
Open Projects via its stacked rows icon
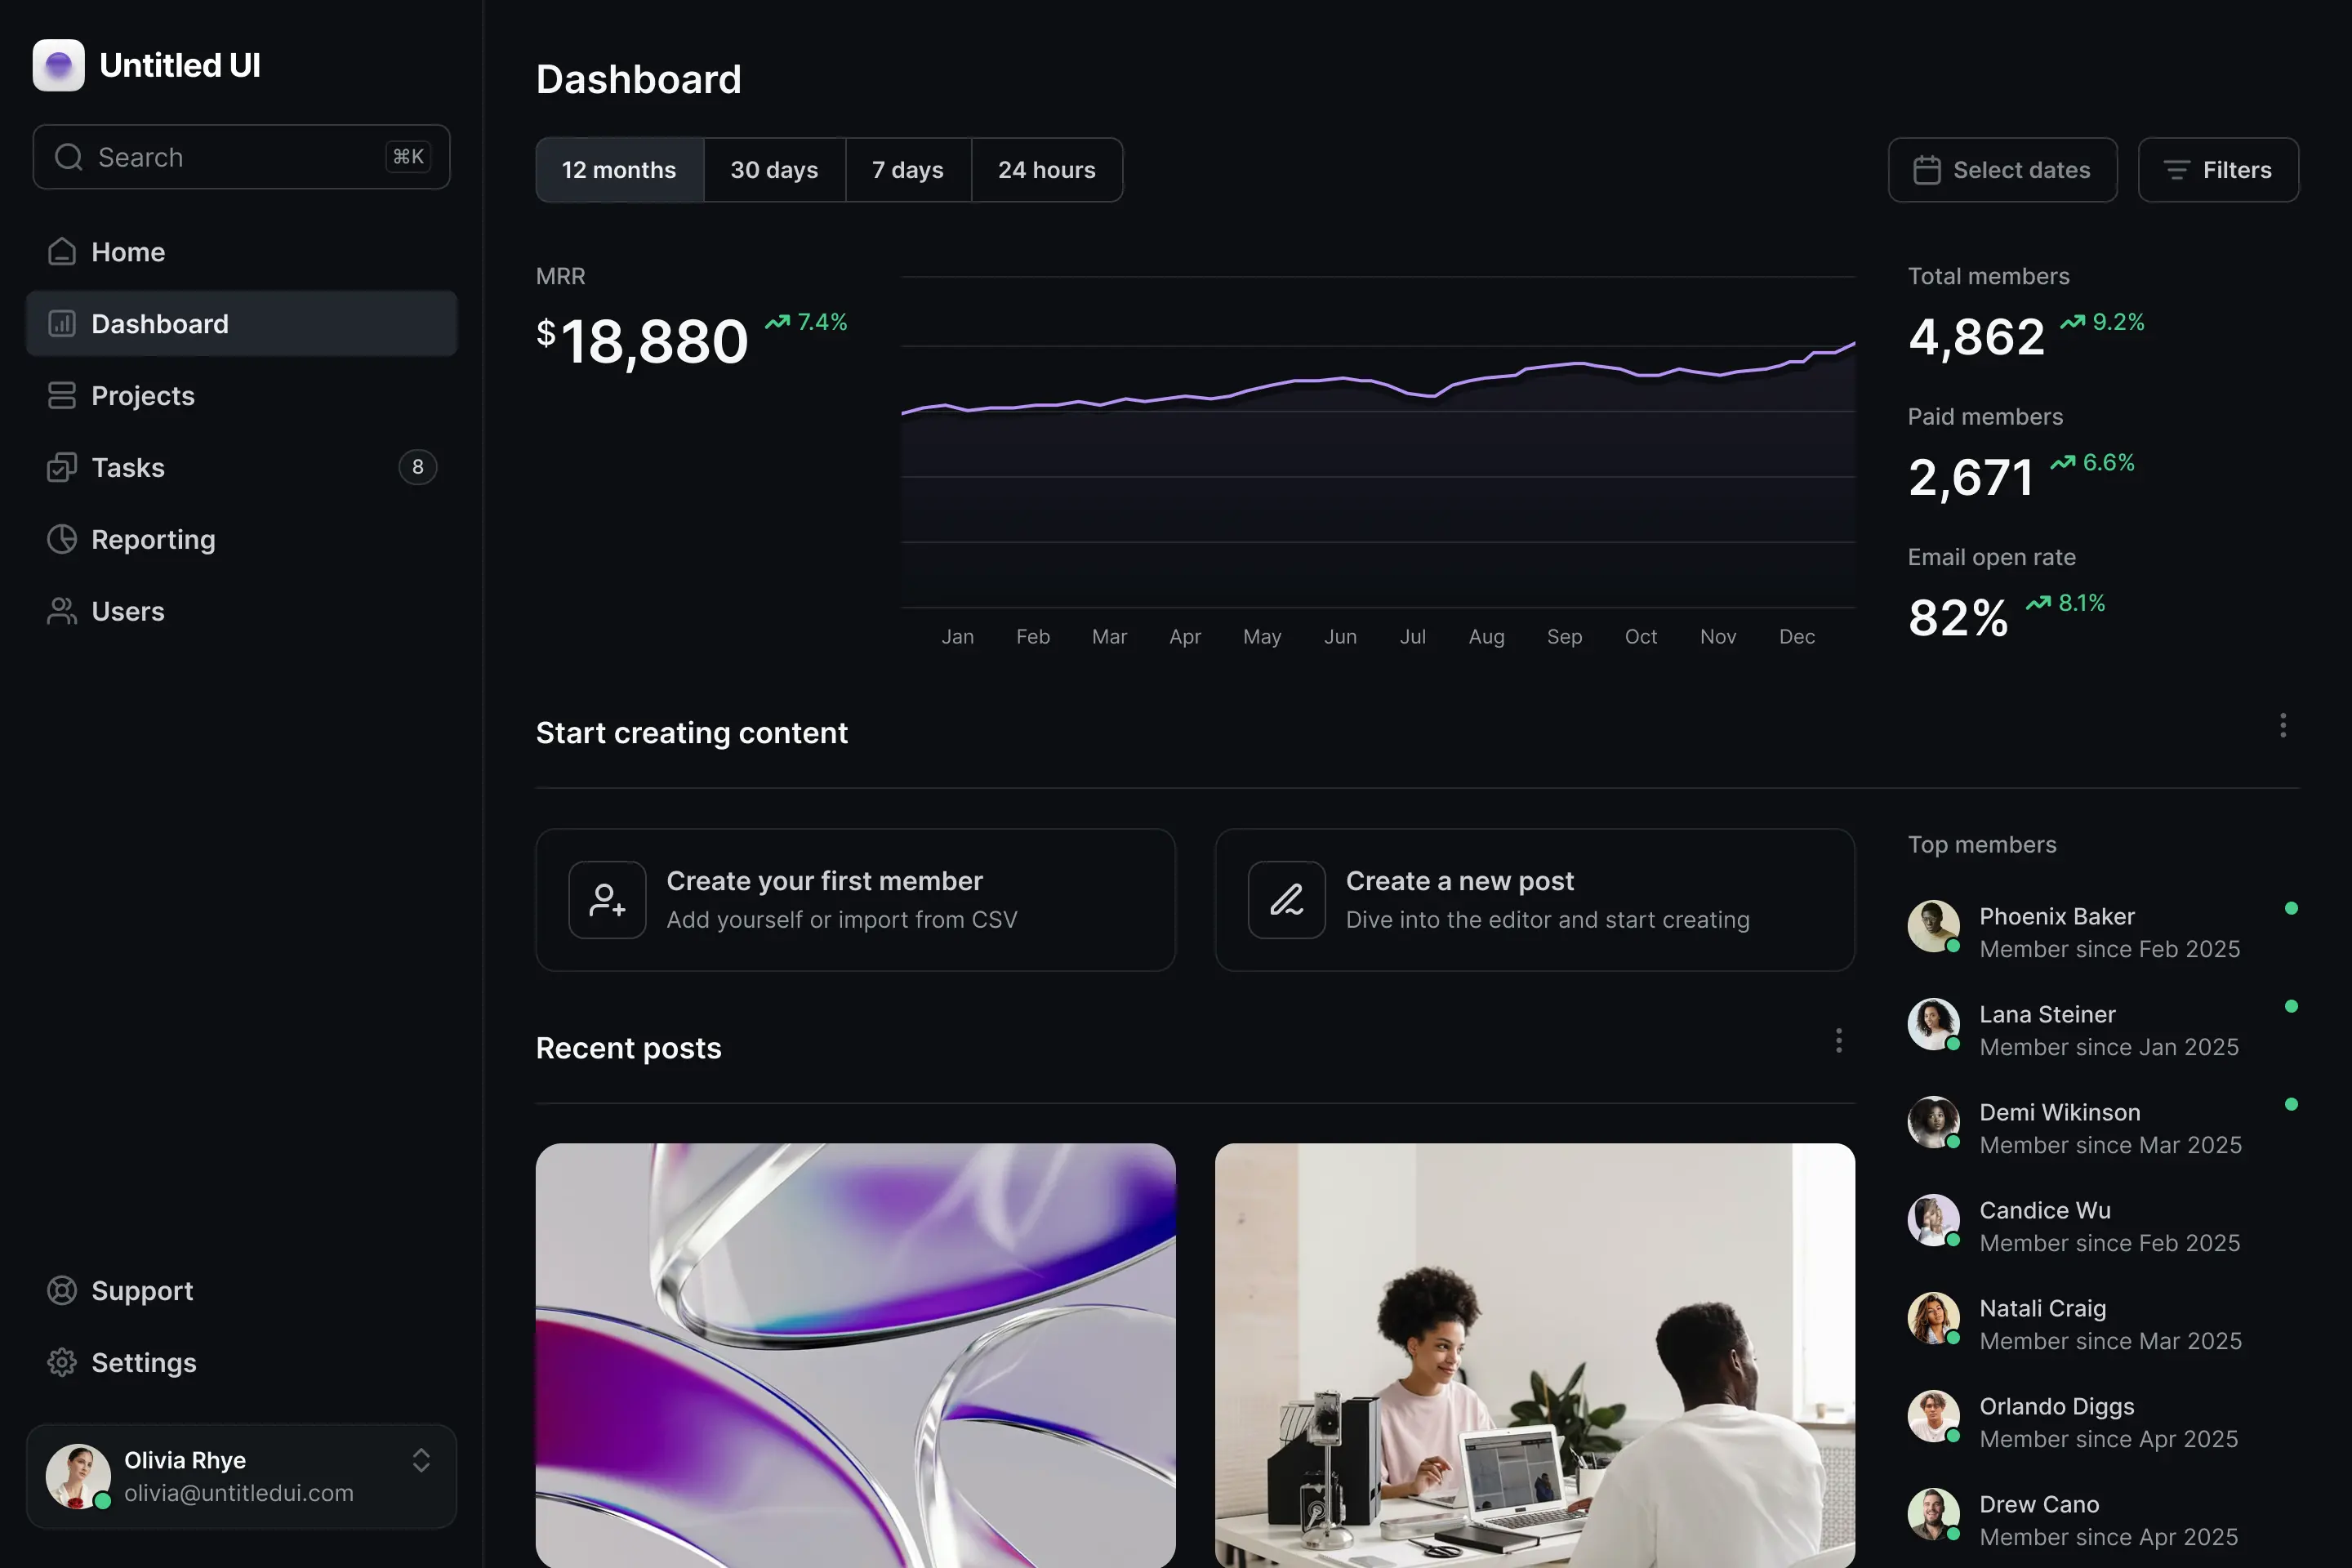pos(62,395)
